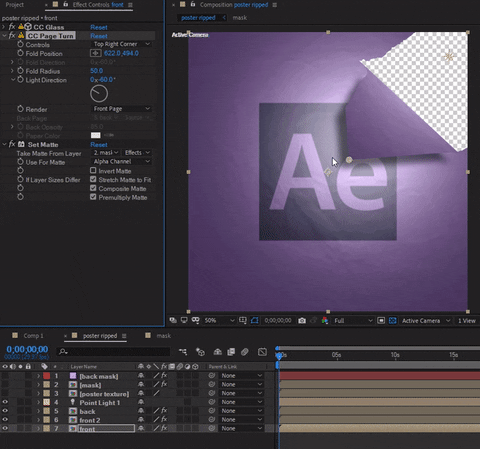Click the shy switch for the mask layer

[141, 384]
